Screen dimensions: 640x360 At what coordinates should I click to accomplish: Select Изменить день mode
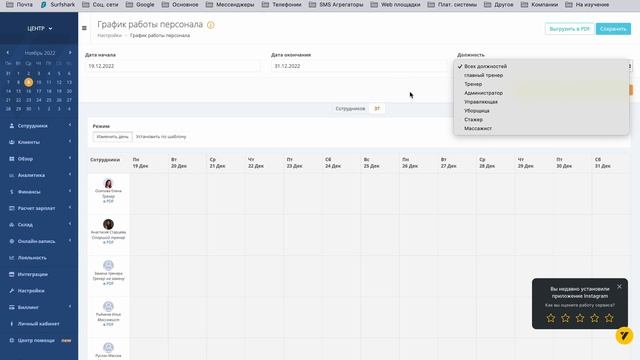(113, 137)
